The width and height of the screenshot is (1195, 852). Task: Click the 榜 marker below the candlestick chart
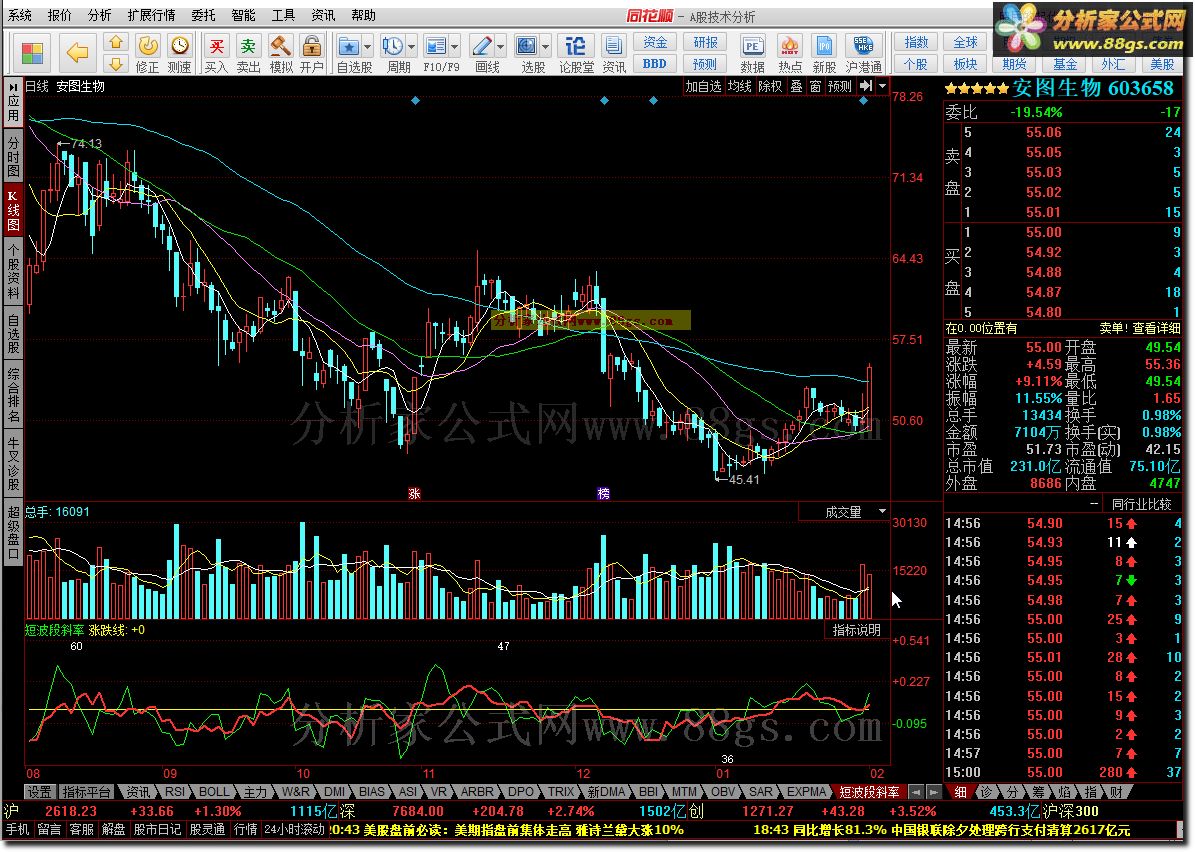[603, 494]
